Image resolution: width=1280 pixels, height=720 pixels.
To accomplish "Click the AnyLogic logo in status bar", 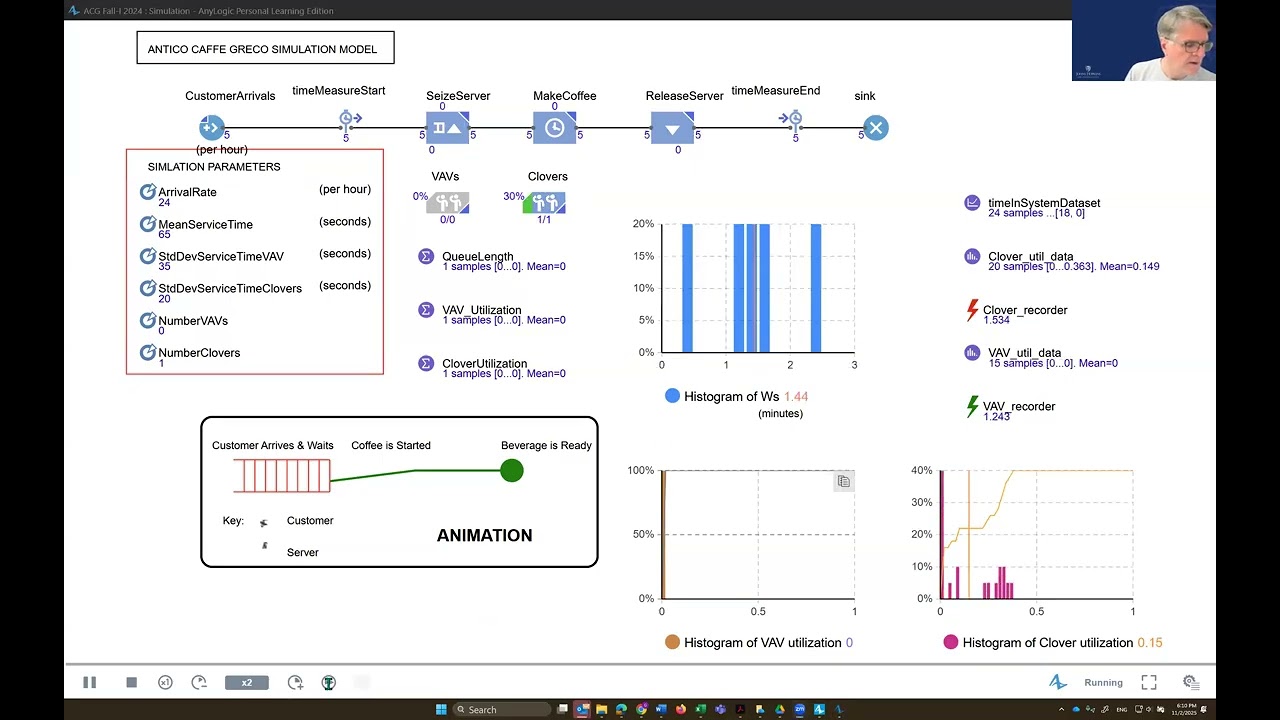I will coord(1058,682).
